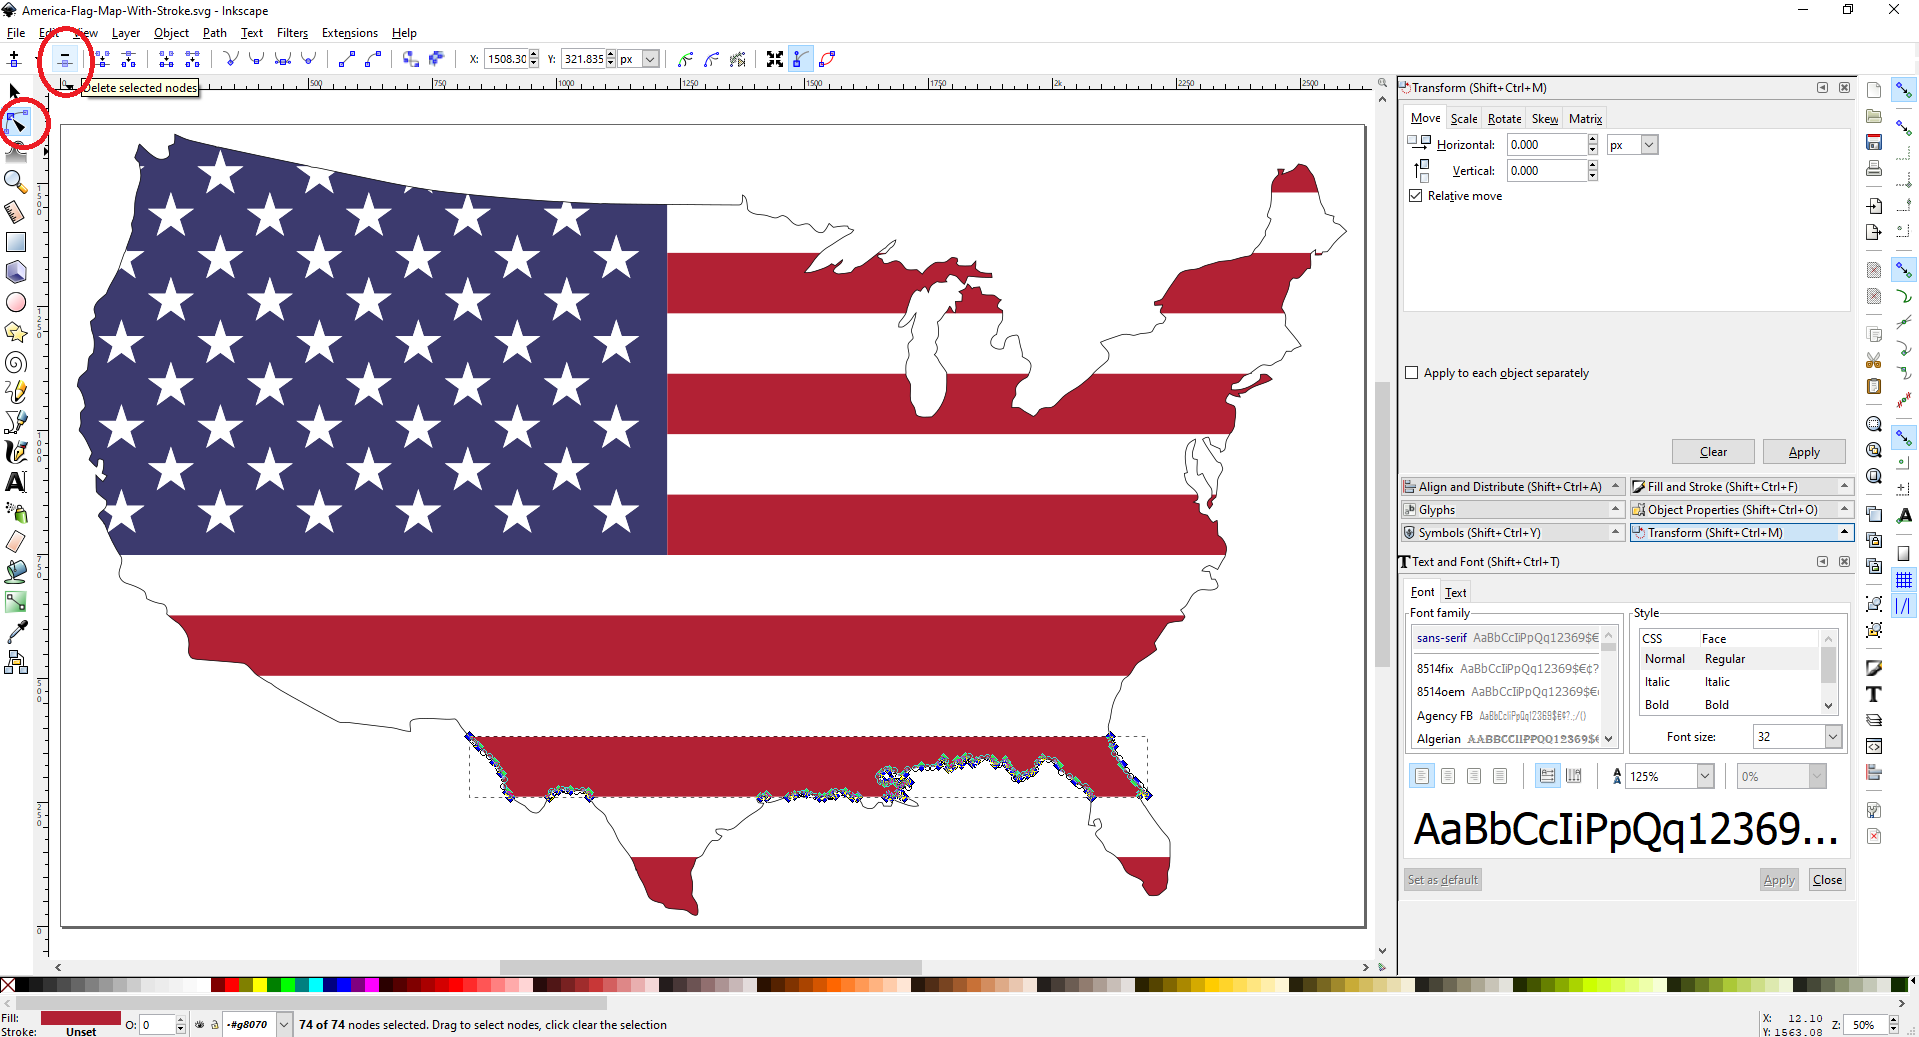
Task: Break path at selected nodes
Action: tap(128, 59)
